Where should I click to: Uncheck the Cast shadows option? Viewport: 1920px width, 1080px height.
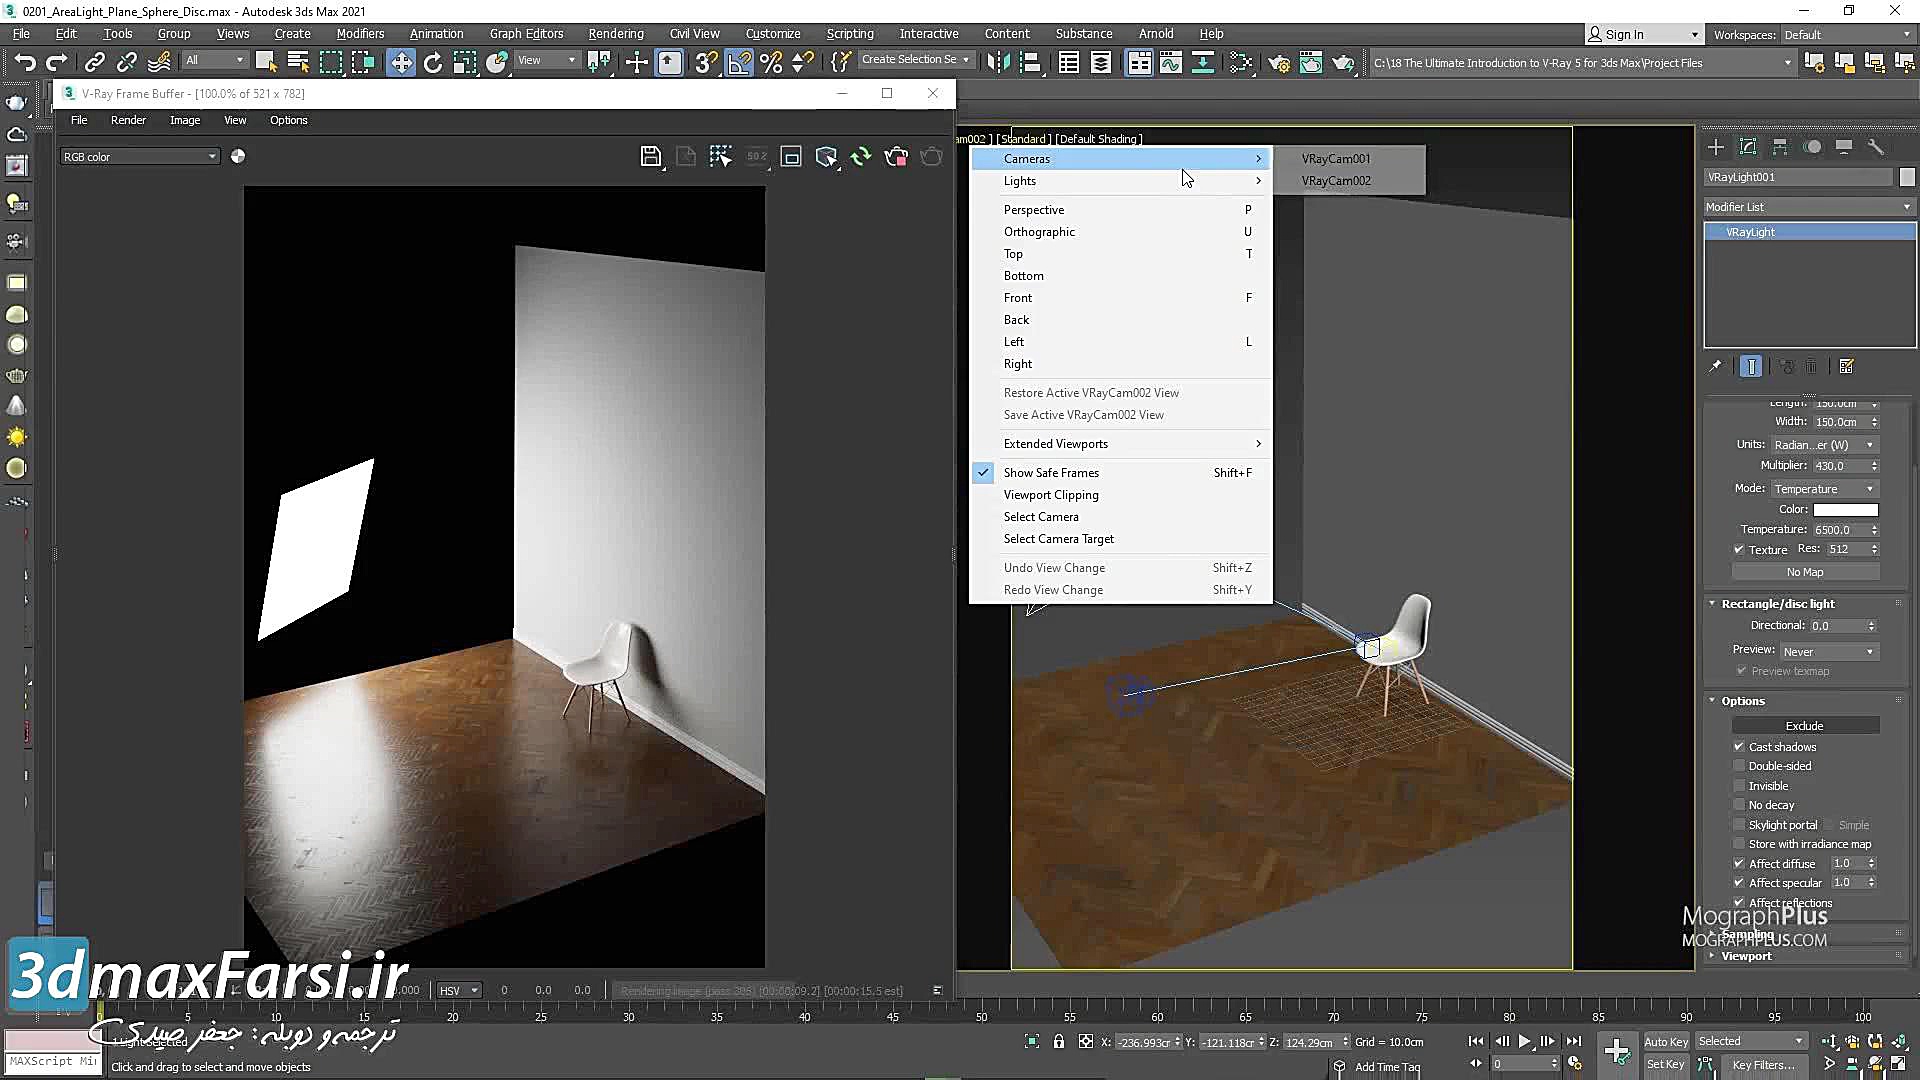point(1739,747)
